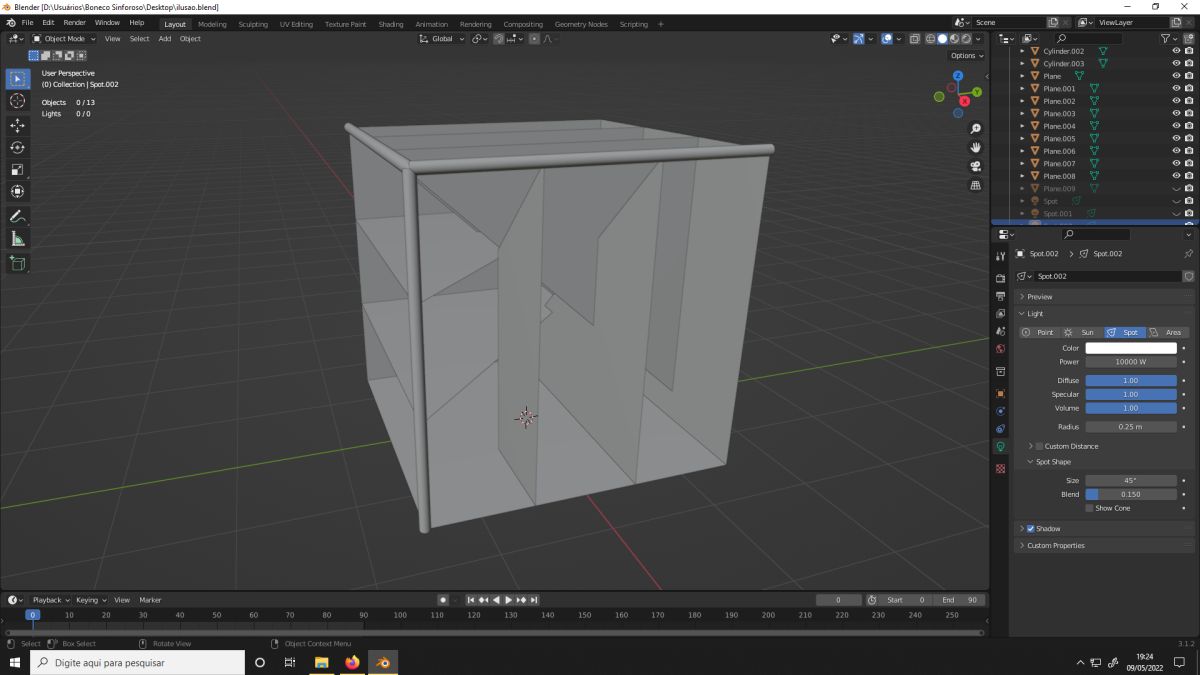
Task: Enable the Custom Distance checkbox
Action: point(1039,446)
